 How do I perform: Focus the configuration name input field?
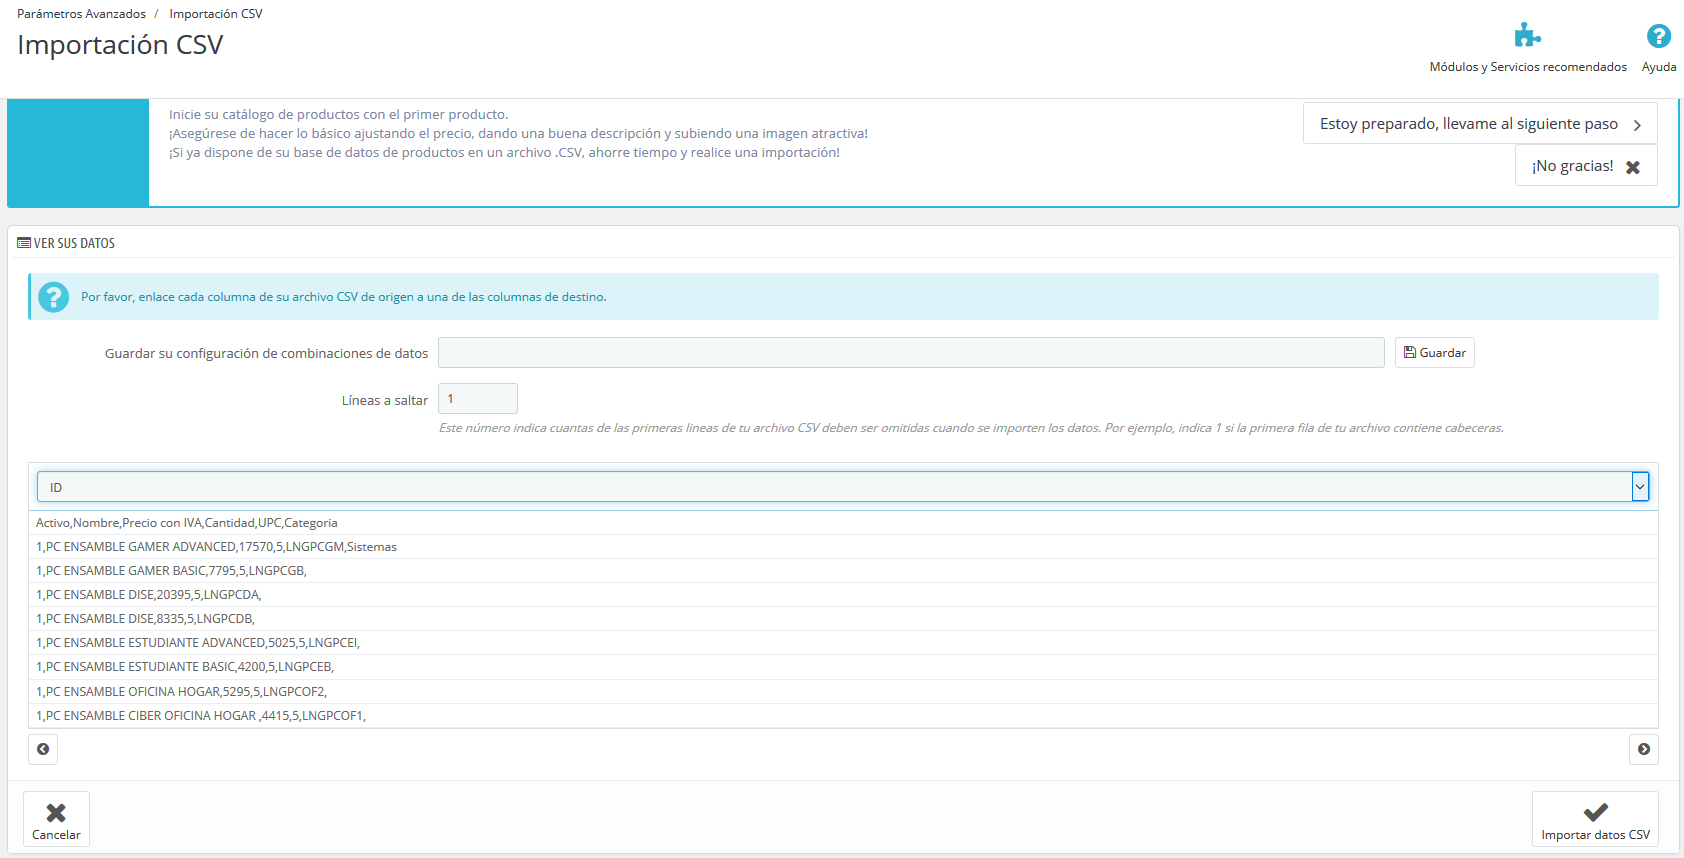pos(911,353)
